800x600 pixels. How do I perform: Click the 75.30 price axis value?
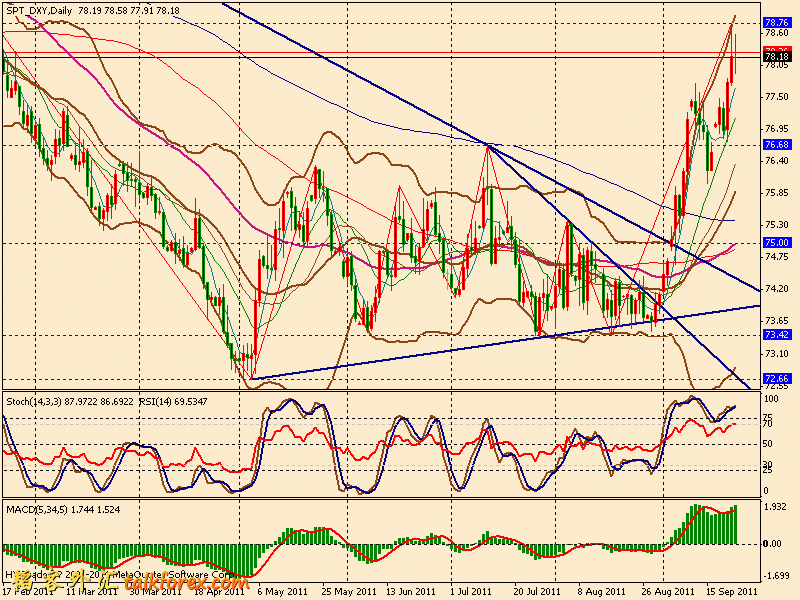pos(777,224)
